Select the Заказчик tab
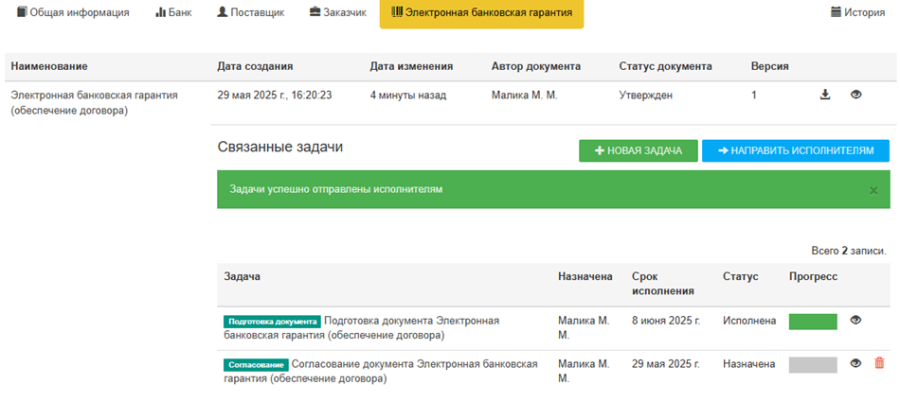Viewport: 900px width, 402px height. point(338,13)
